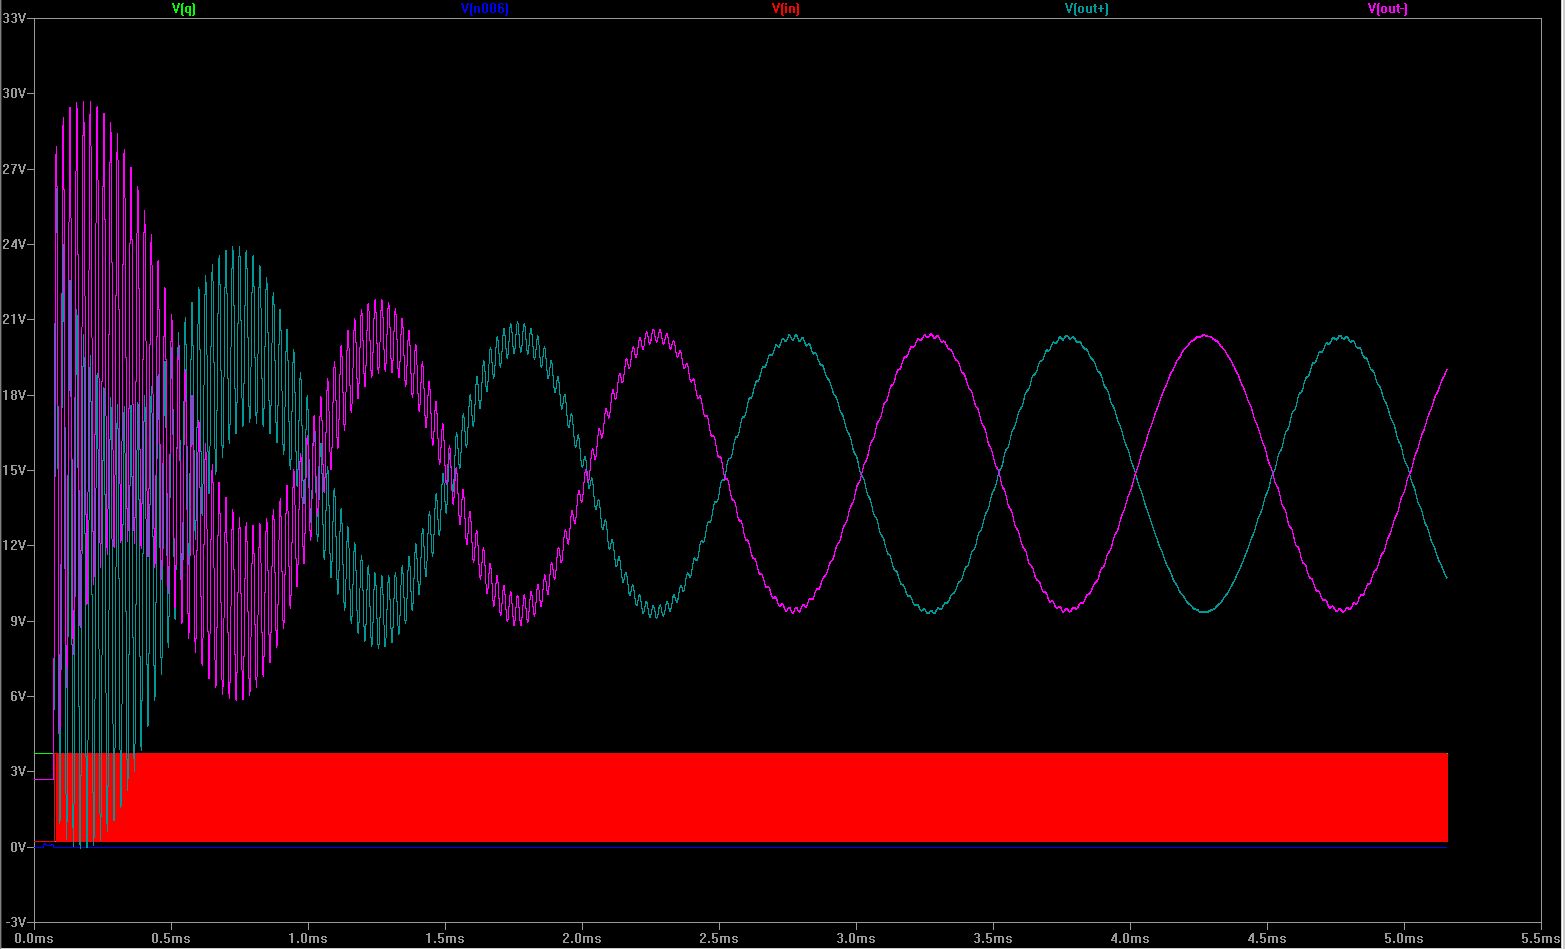Screen dimensions: 1565x949
Task: Click the 33V vertical axis label
Action: pos(14,18)
